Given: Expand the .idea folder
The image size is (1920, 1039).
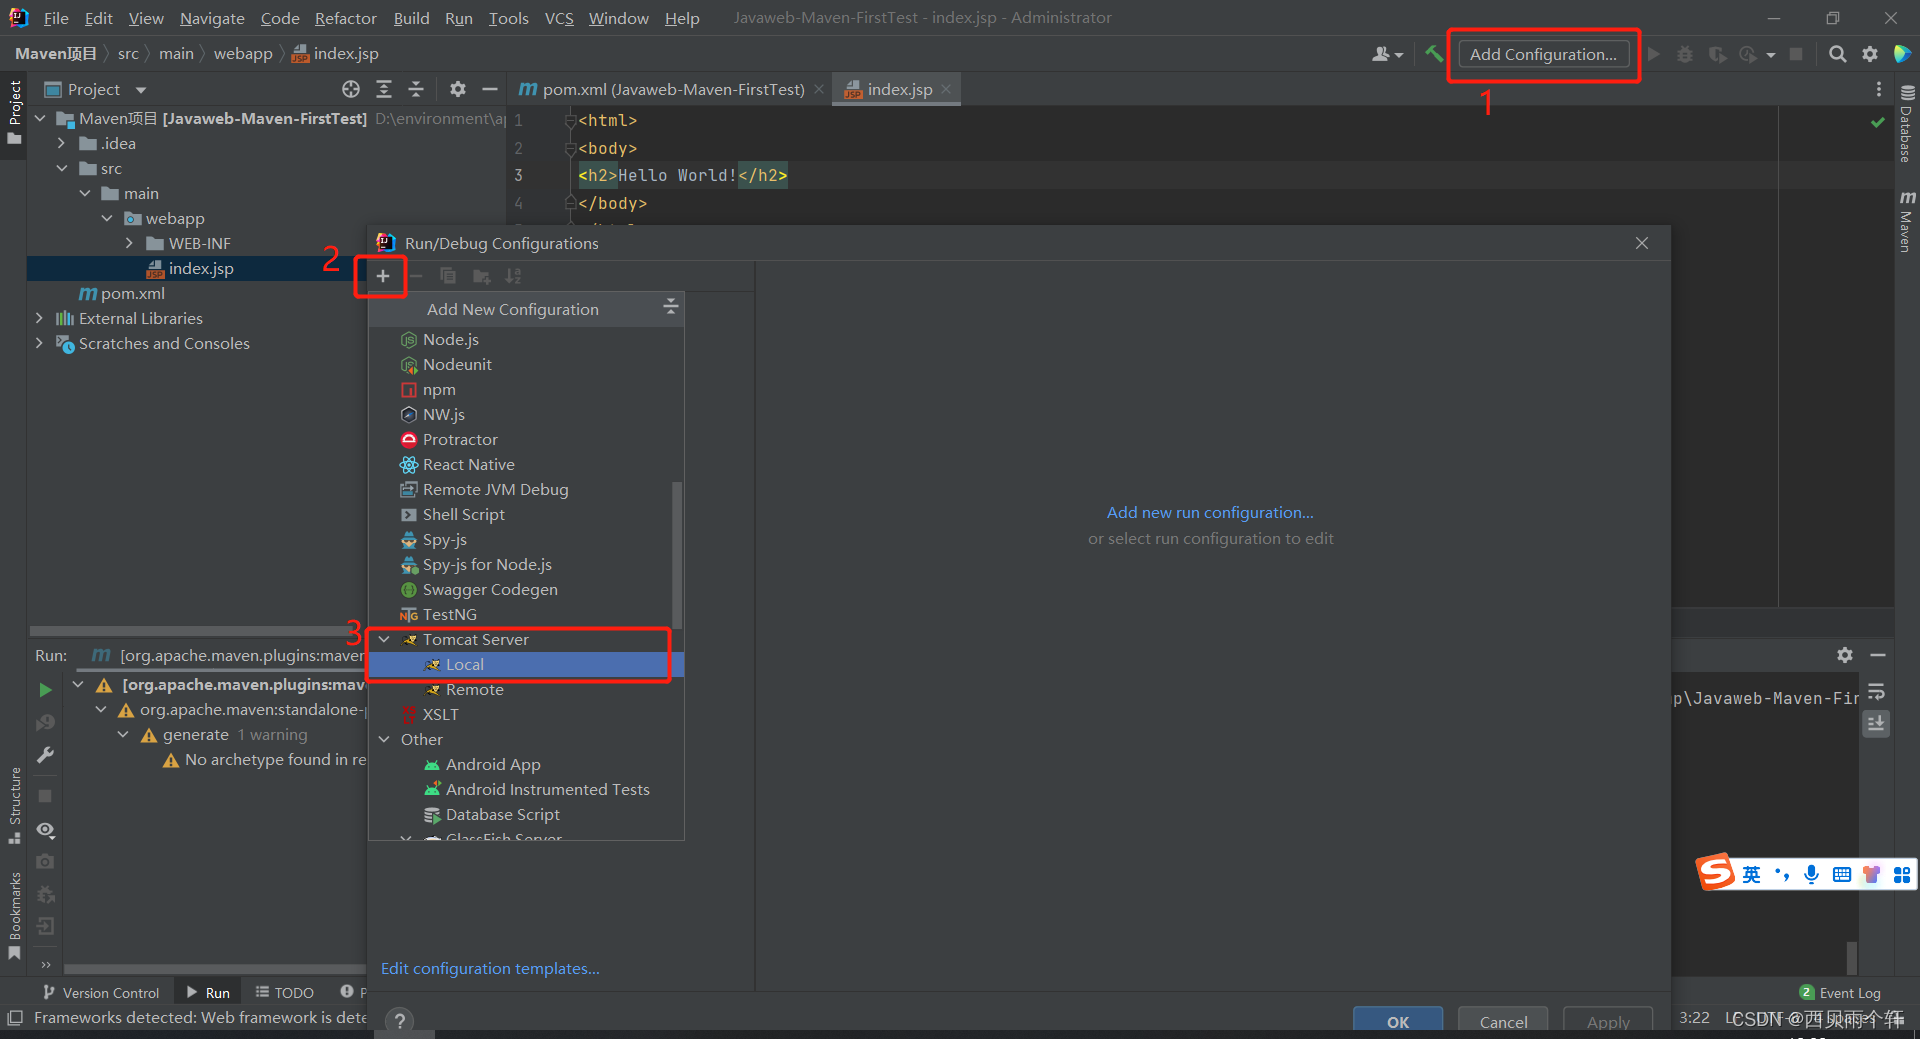Looking at the screenshot, I should coord(62,143).
